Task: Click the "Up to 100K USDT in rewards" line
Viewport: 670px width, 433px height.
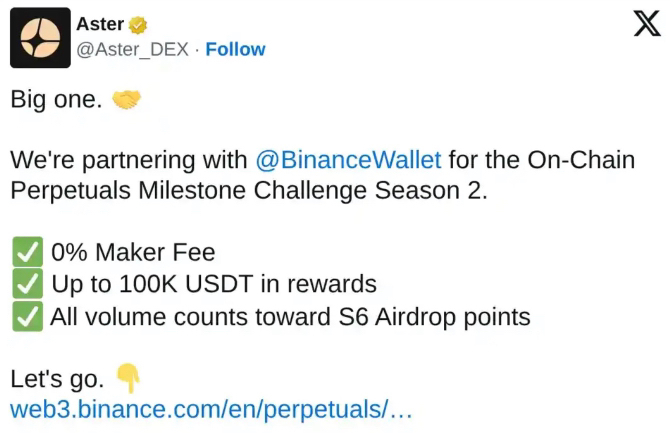Action: click(214, 285)
